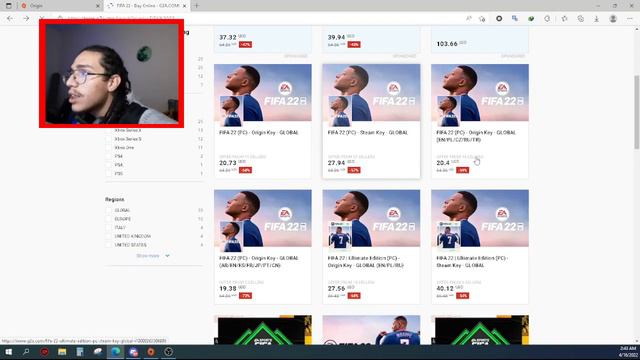Switch to the FIFA 22 G2A.COM tab
This screenshot has width=640, height=360.
(147, 6)
